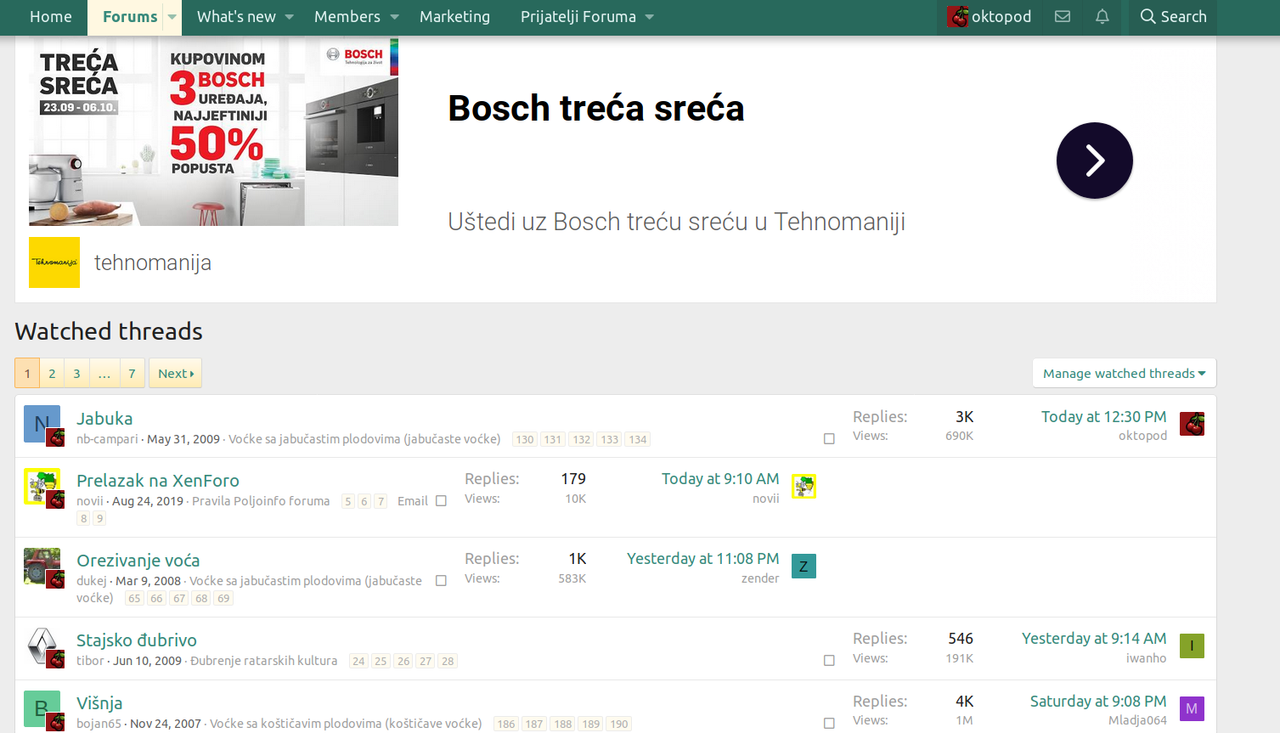1280x733 pixels.
Task: Select the Forums tab
Action: tap(130, 16)
